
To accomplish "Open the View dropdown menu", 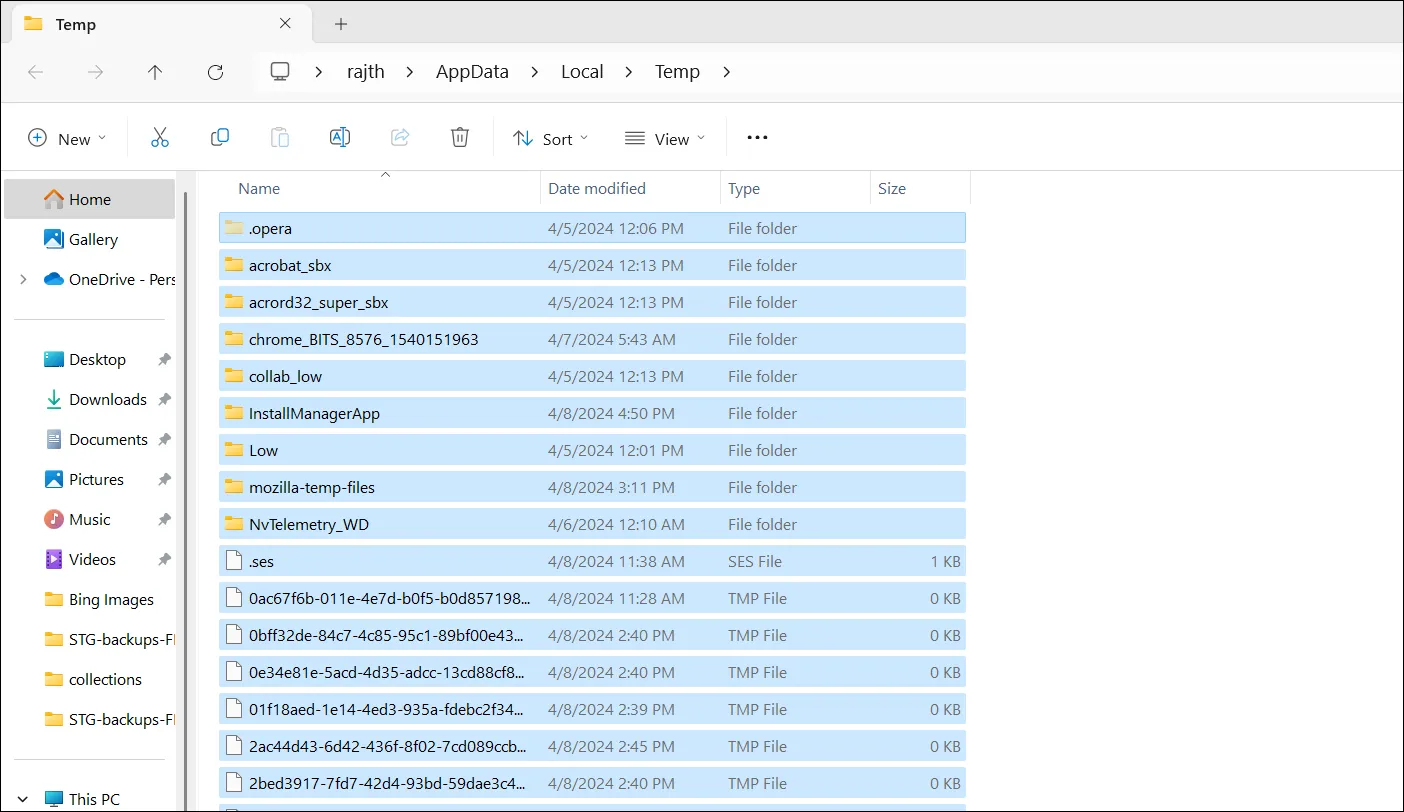I will [x=664, y=139].
